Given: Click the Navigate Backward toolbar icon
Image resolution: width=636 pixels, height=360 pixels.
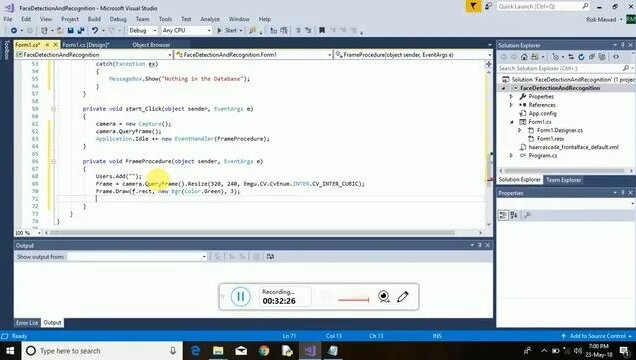Looking at the screenshot, I should [14, 30].
